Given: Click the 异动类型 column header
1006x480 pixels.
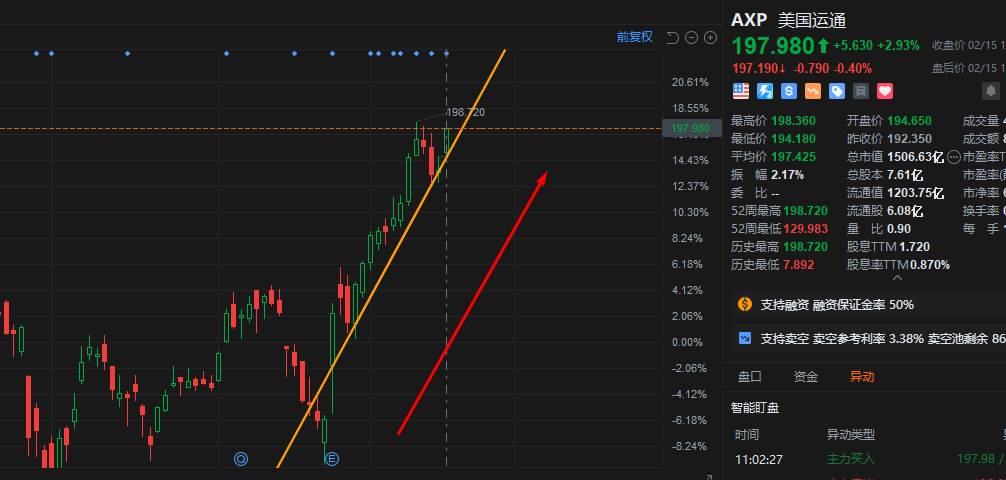Looking at the screenshot, I should click(x=851, y=435).
